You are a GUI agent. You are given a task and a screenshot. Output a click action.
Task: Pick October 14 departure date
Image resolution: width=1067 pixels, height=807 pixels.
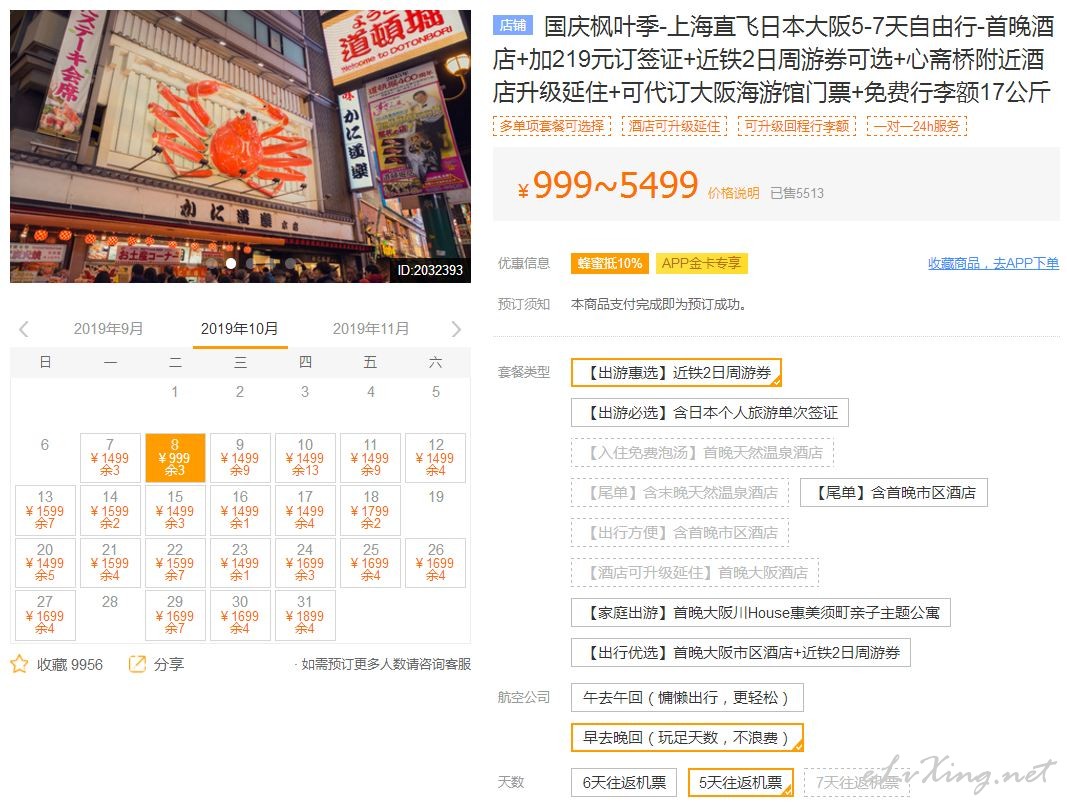tap(110, 510)
